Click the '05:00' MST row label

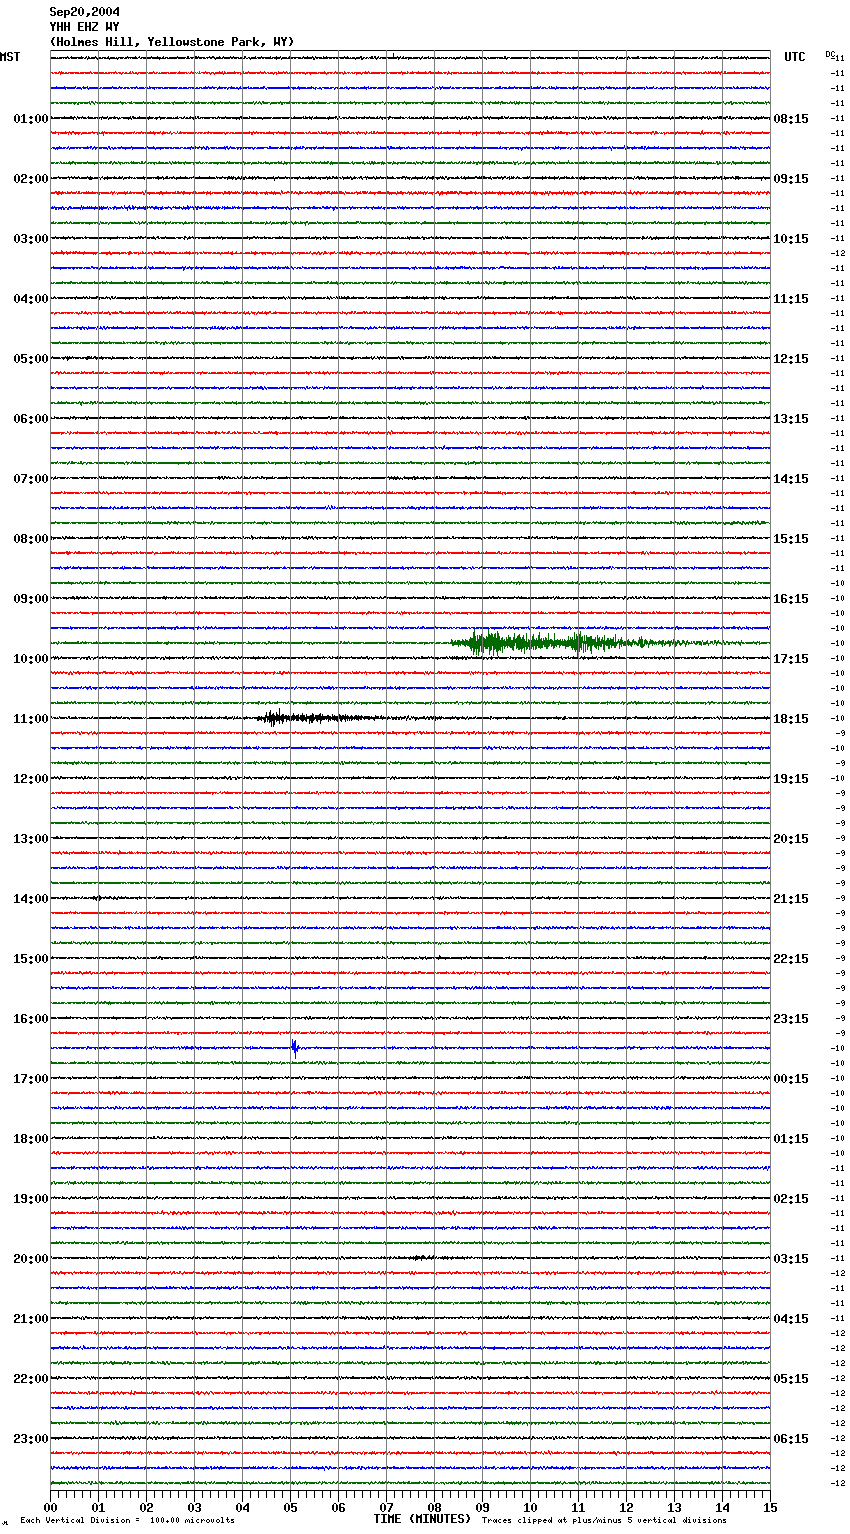pos(31,359)
